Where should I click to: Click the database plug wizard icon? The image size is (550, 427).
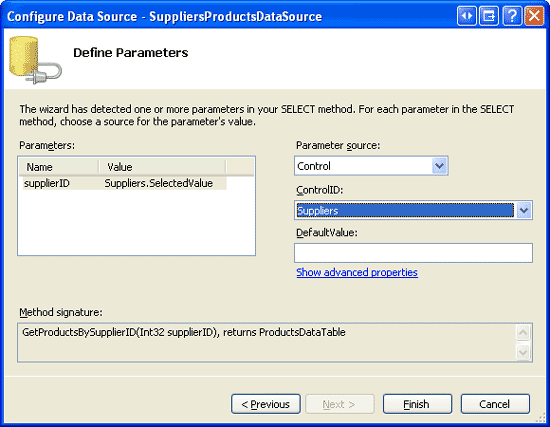35,60
